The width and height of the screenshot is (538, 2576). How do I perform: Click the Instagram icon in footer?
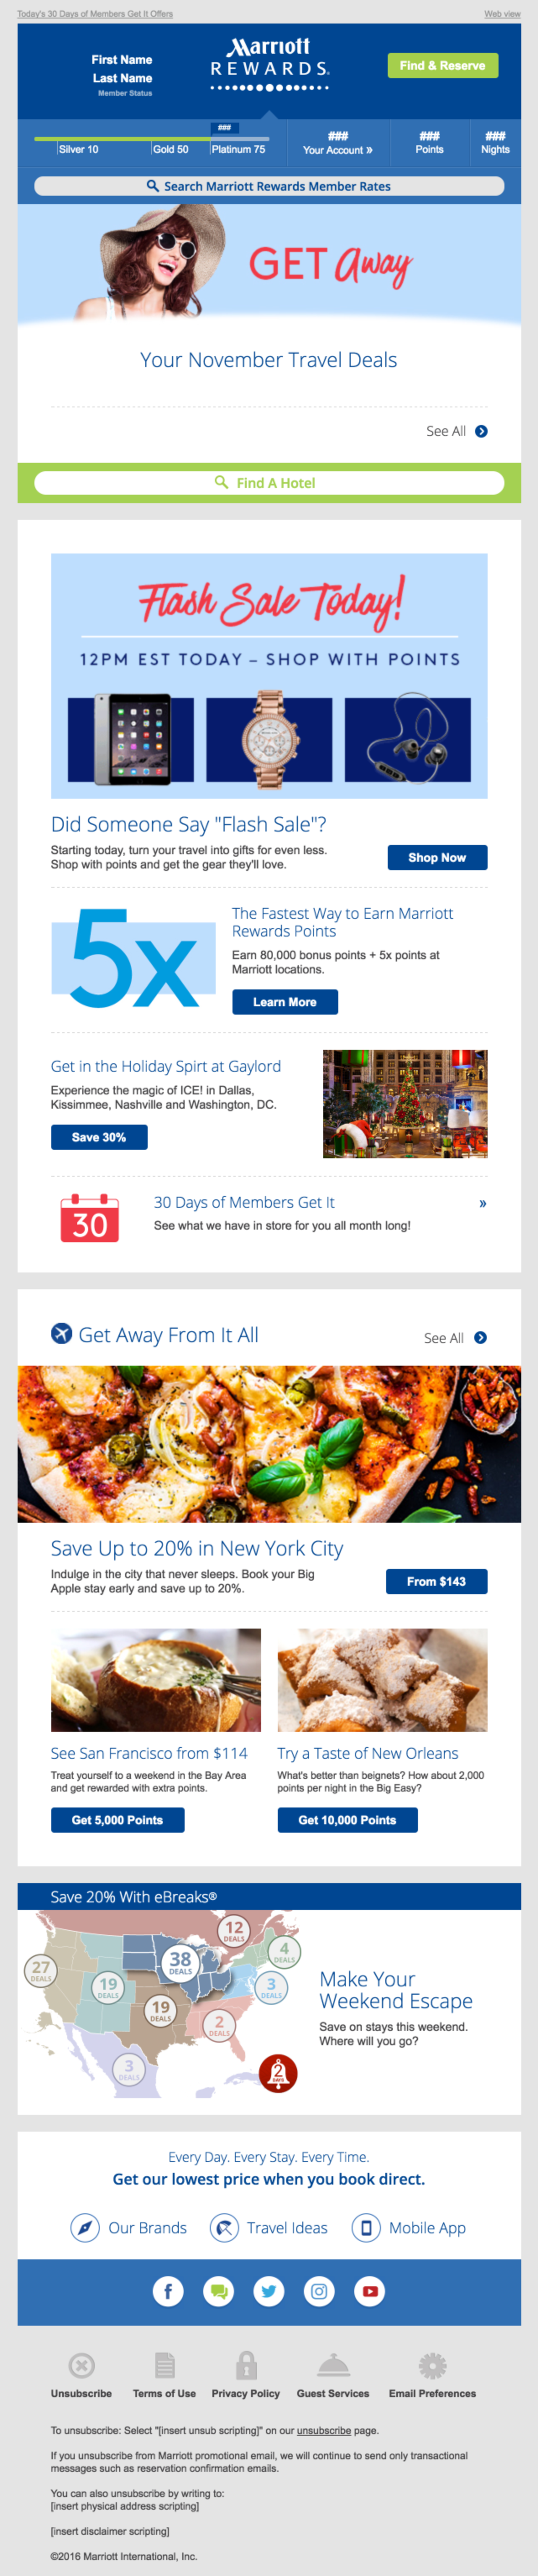pyautogui.click(x=319, y=2291)
